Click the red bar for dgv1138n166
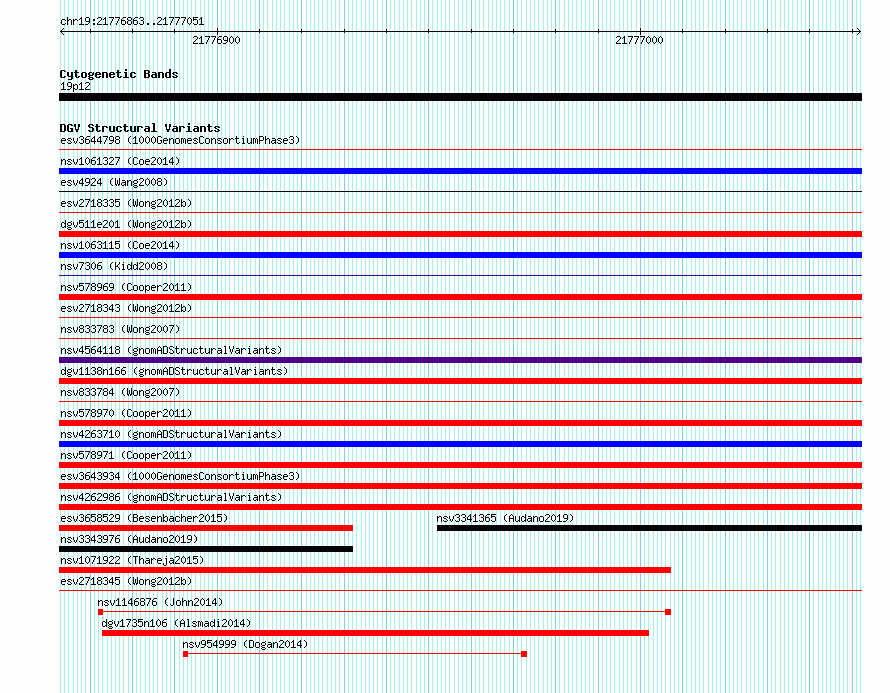The image size is (890, 693). 460,381
